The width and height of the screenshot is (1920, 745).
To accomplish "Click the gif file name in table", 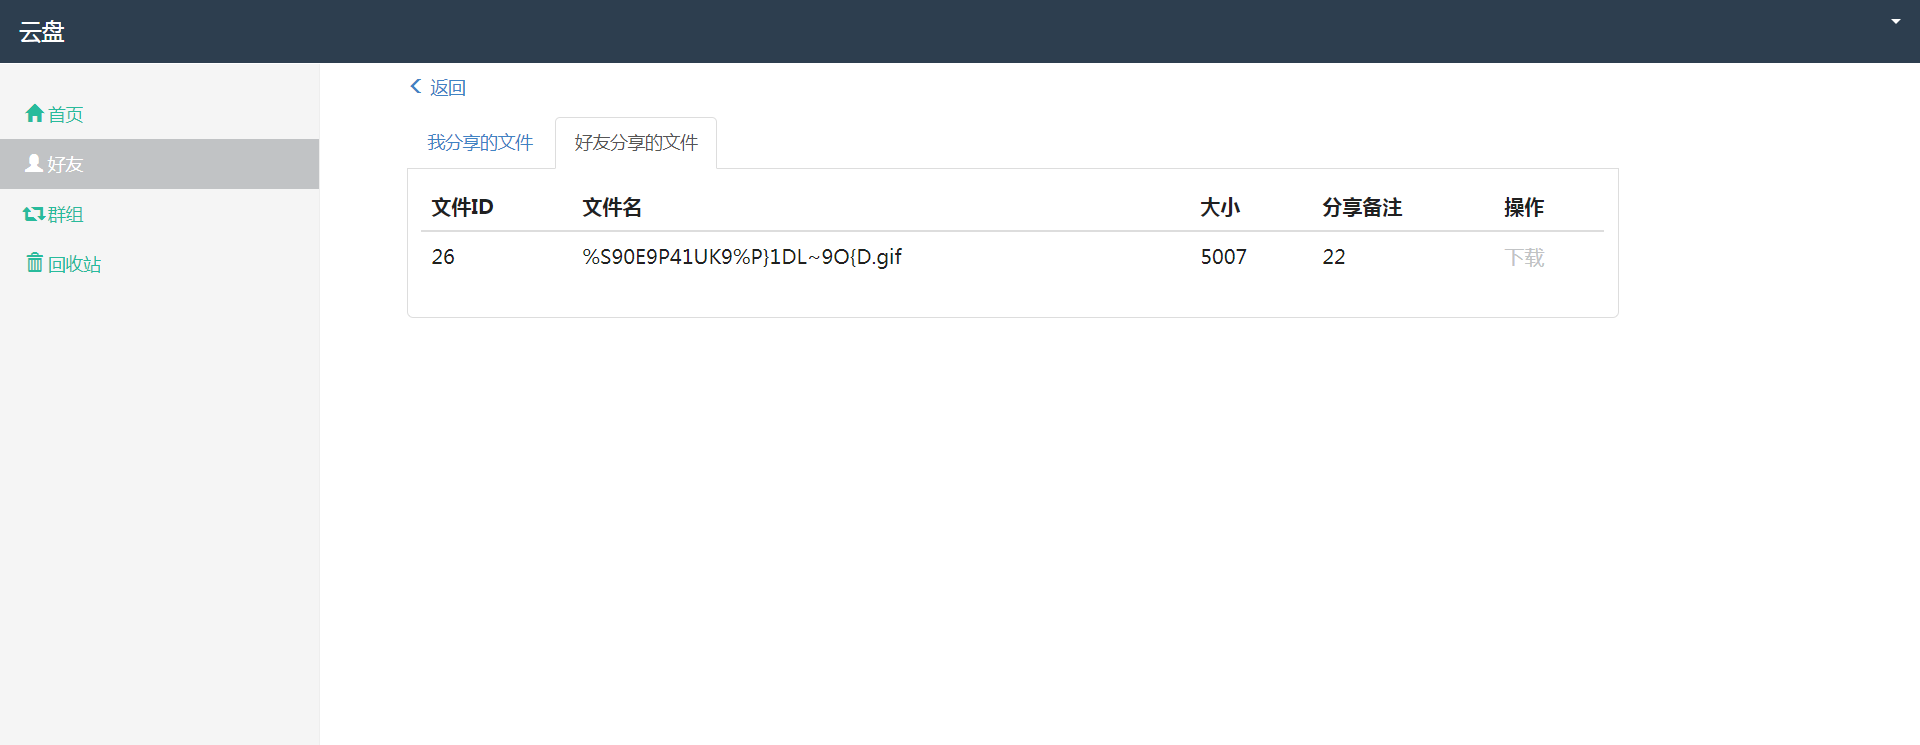I will click(x=742, y=257).
